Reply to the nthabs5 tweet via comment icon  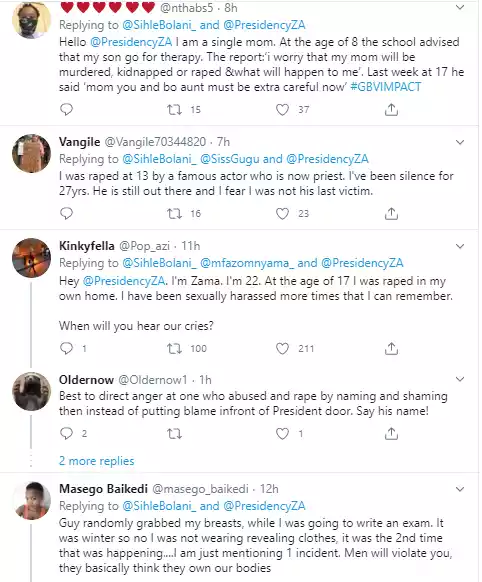[66, 109]
